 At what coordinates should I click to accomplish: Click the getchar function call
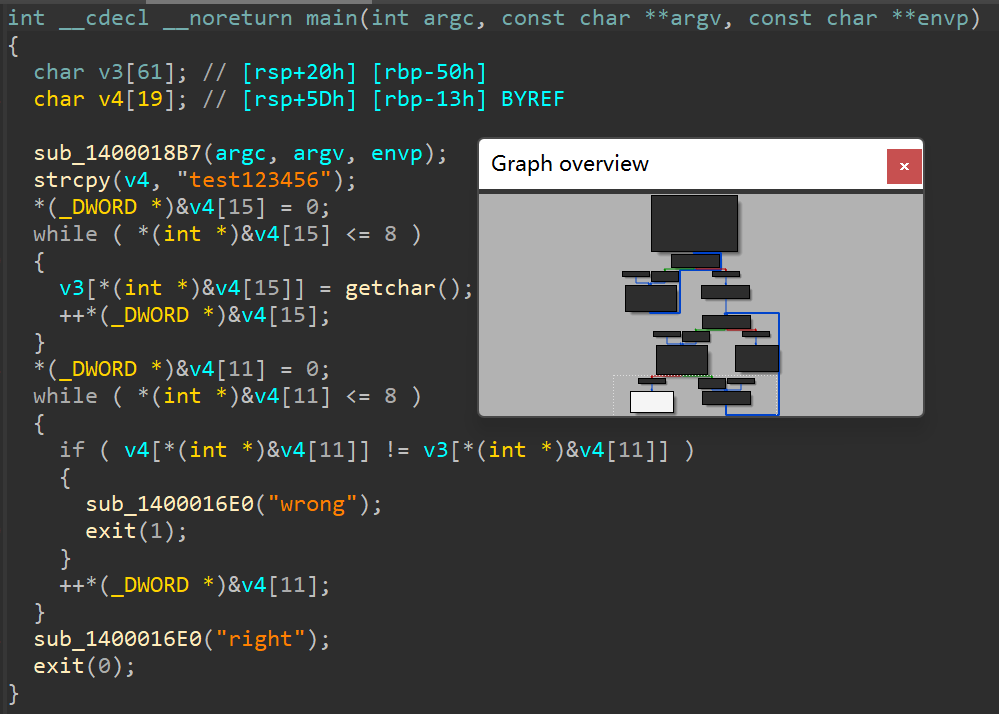point(392,288)
